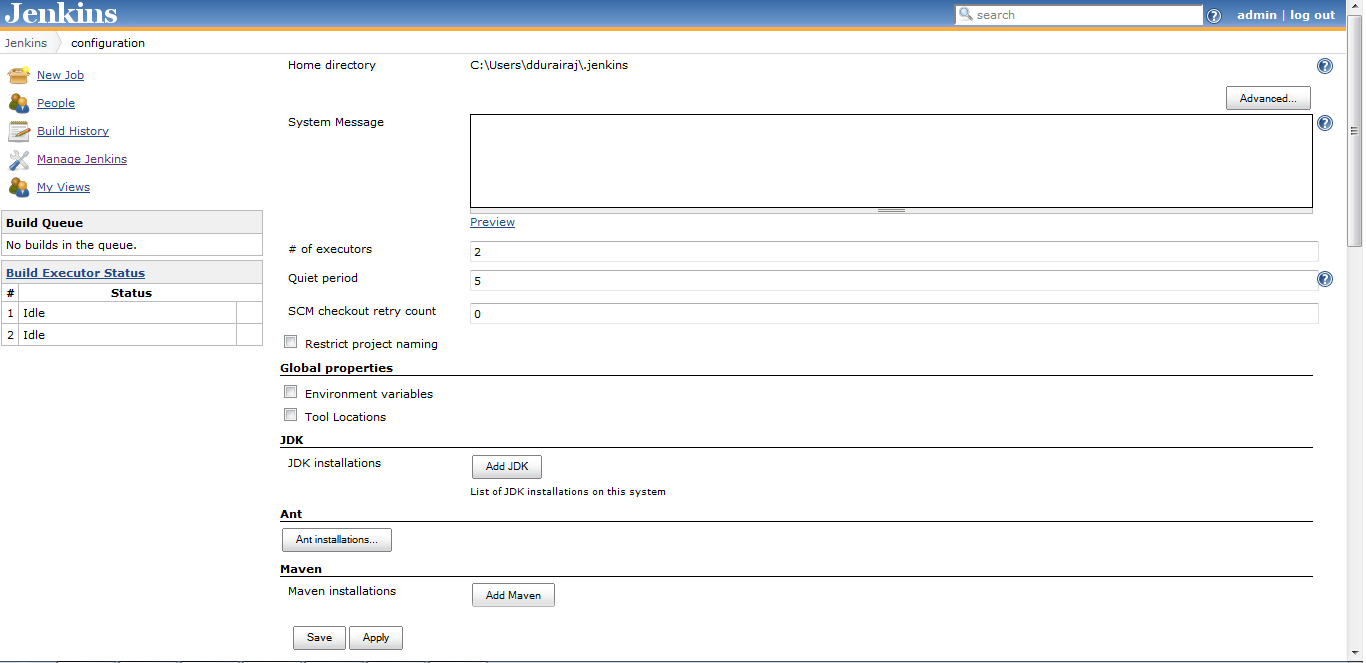Click the New Job icon in the sidebar
1366x663 pixels.
19,75
